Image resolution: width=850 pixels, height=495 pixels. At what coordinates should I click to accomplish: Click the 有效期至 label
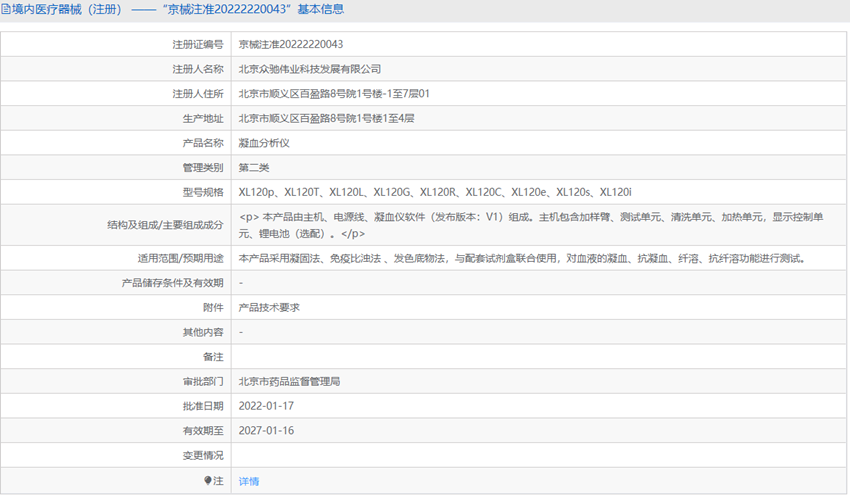click(203, 430)
